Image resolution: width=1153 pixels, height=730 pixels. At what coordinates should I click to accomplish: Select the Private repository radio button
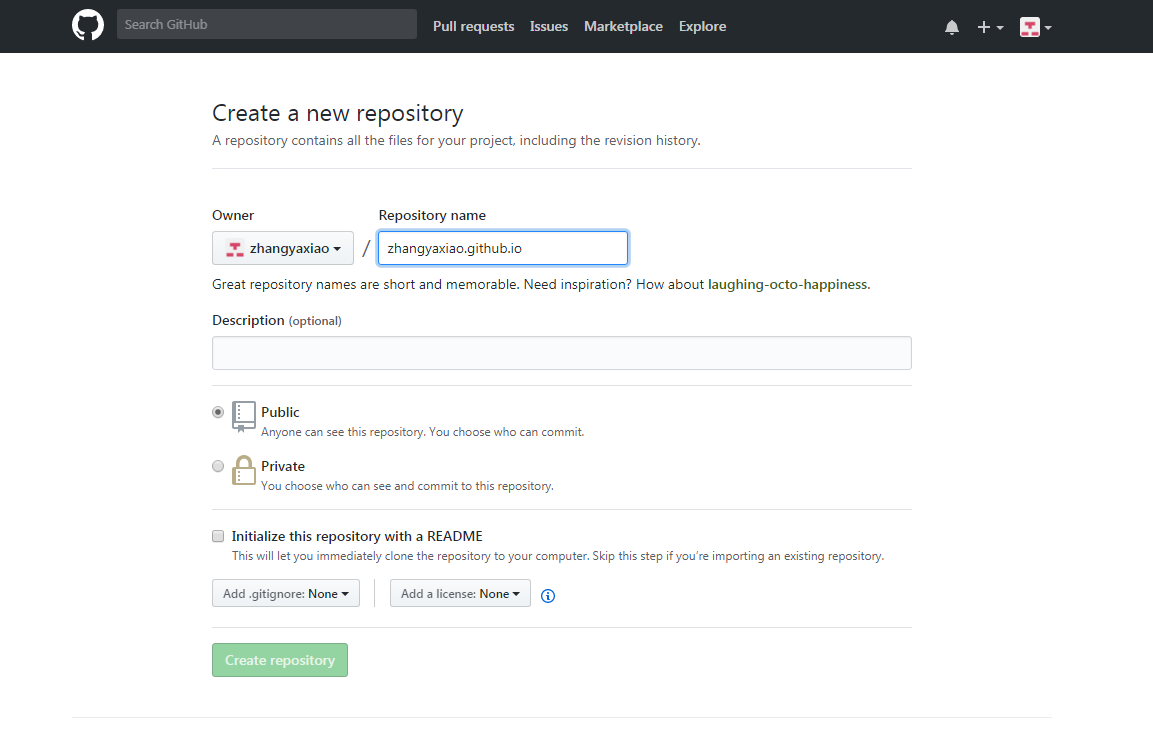tap(218, 465)
